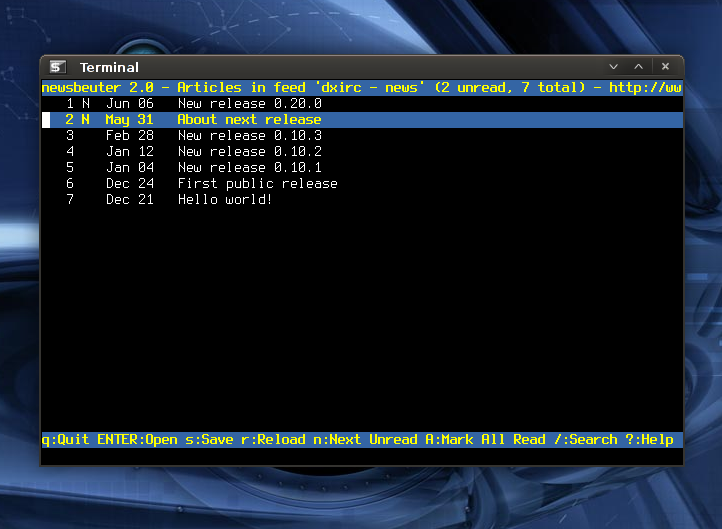722x529 pixels.
Task: Maximize the Terminal window with up chevron
Action: tap(639, 67)
